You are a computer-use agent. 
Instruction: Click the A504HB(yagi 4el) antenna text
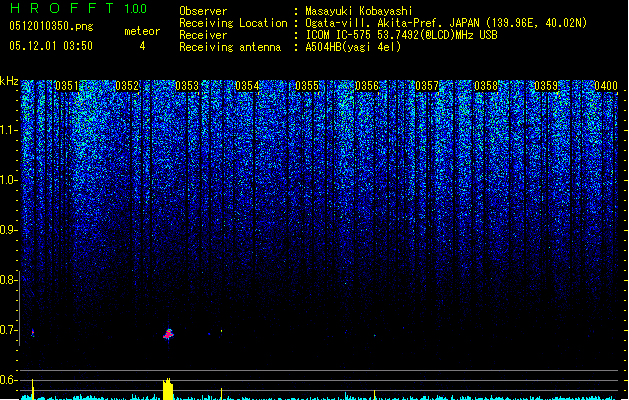coord(353,47)
